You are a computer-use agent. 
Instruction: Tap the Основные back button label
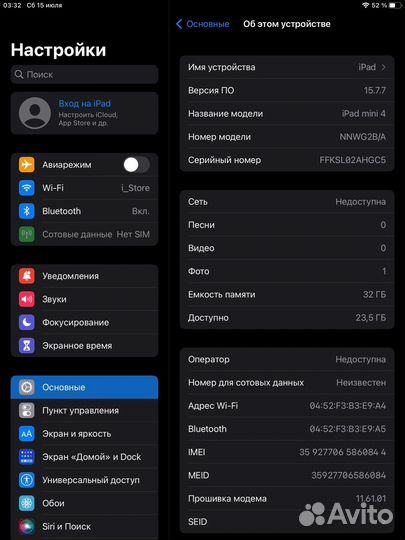pyautogui.click(x=208, y=24)
